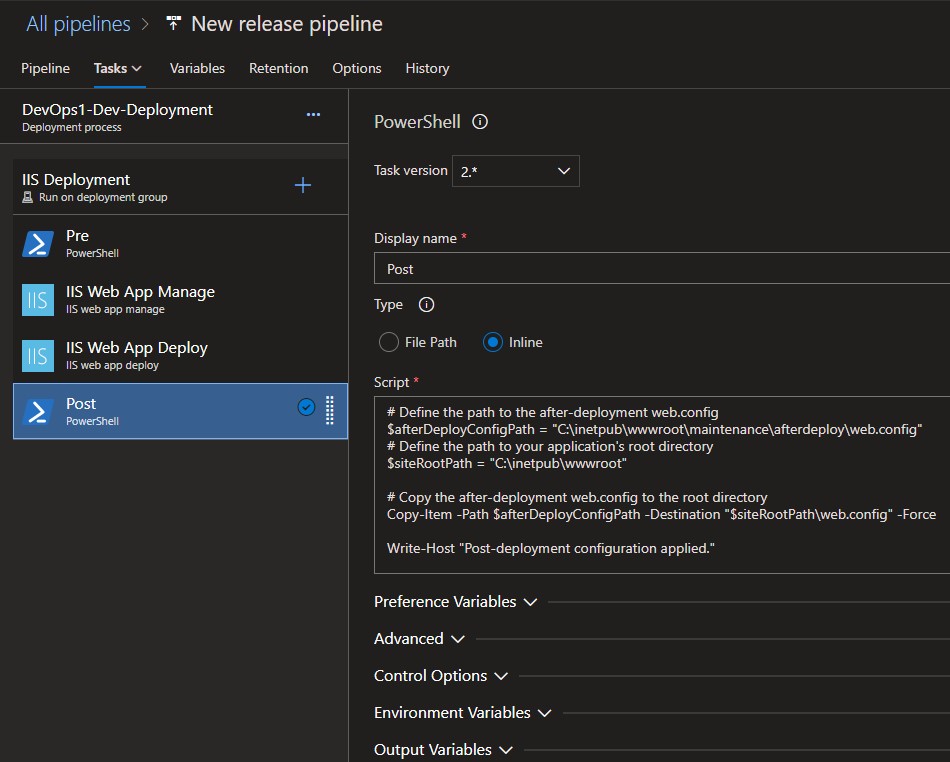Click the Write-Host line in script
950x762 pixels.
(551, 548)
